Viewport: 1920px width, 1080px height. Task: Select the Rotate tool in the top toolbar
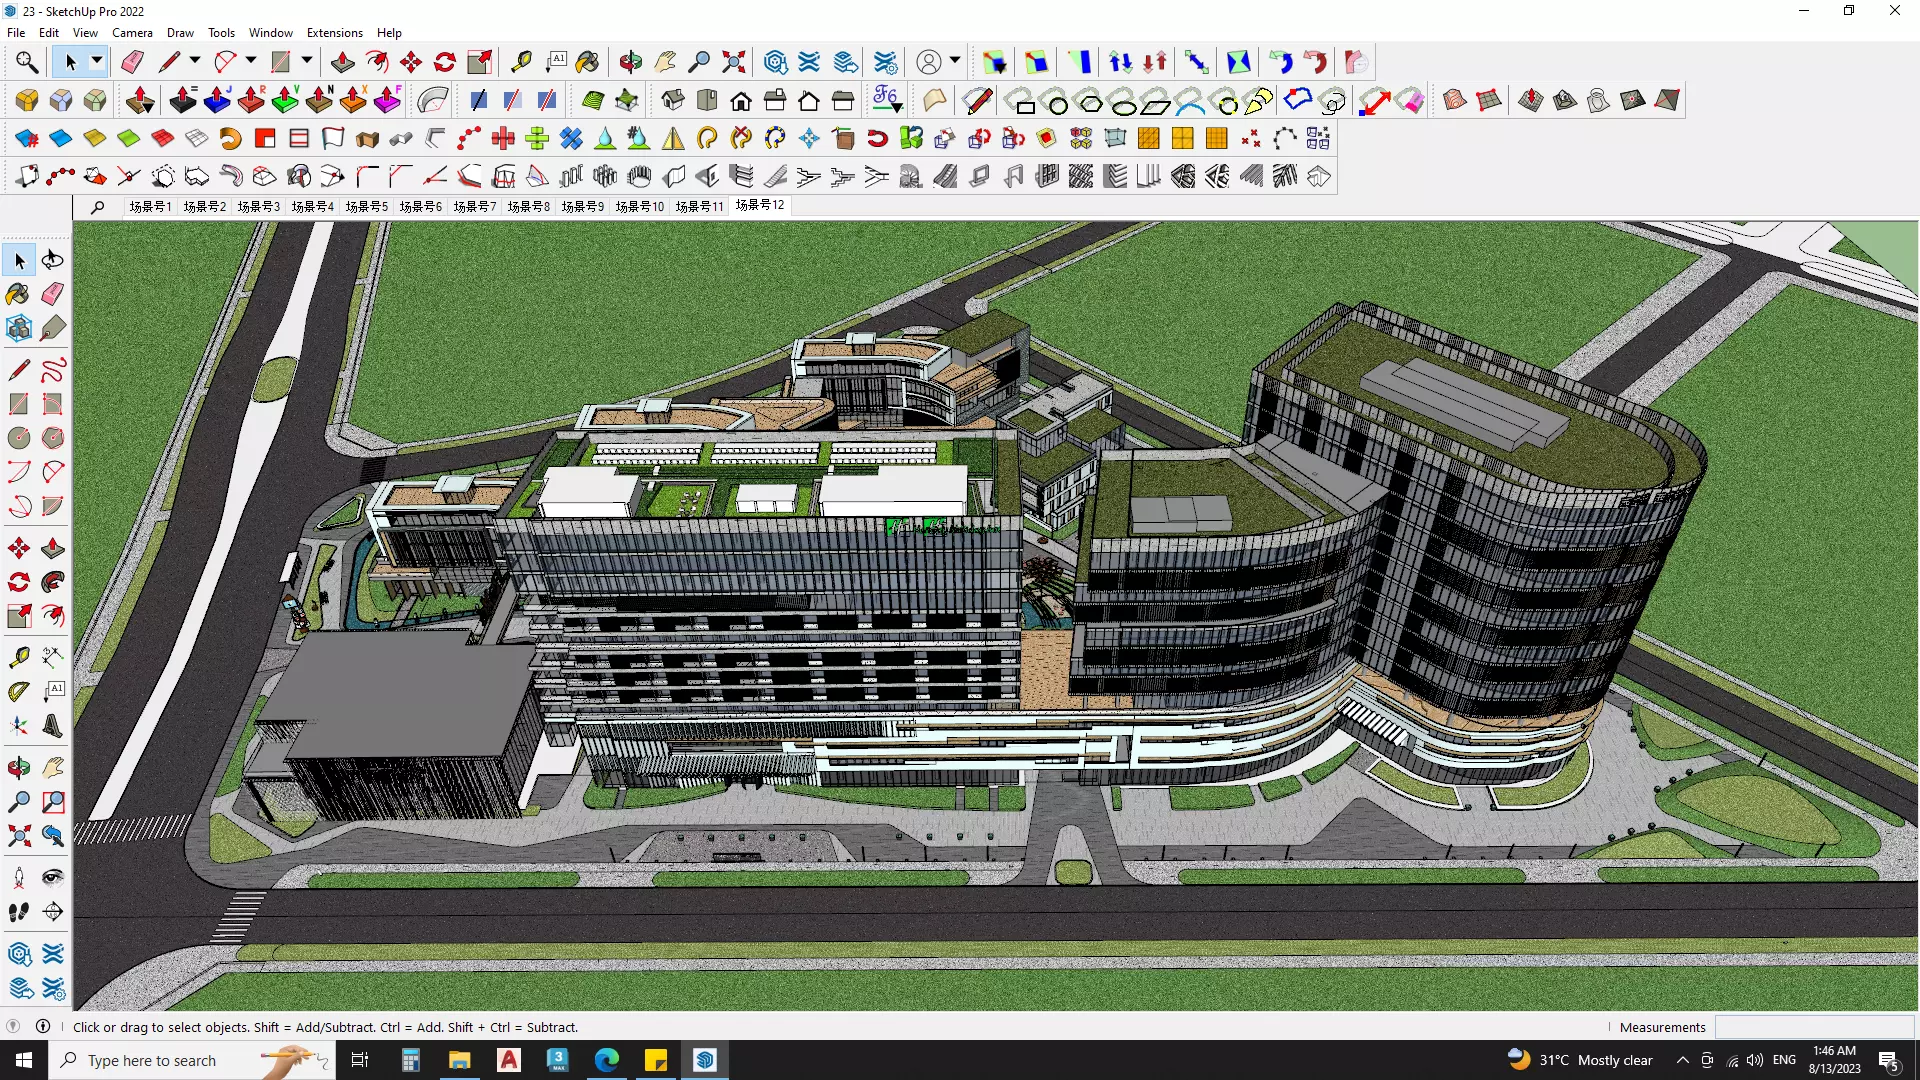(445, 62)
